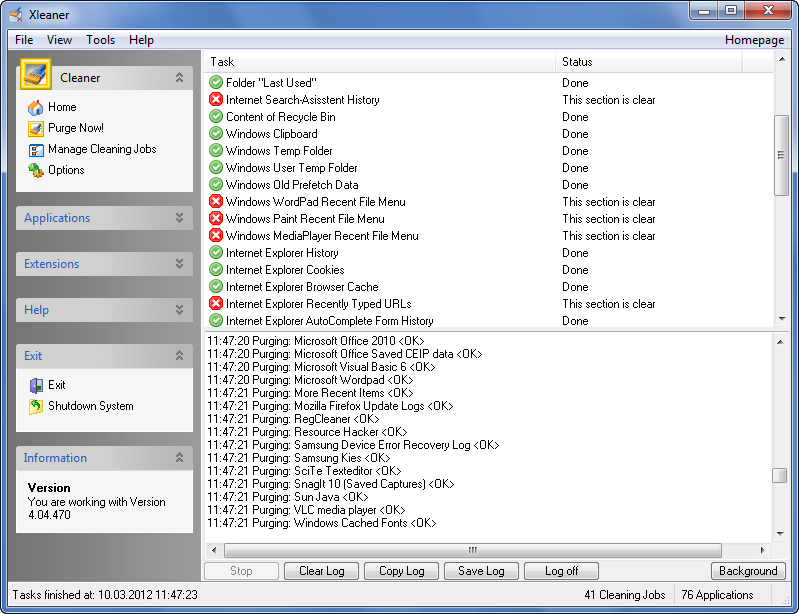The height and width of the screenshot is (614, 799).
Task: Expand the Extensions panel chevron
Action: tap(179, 264)
